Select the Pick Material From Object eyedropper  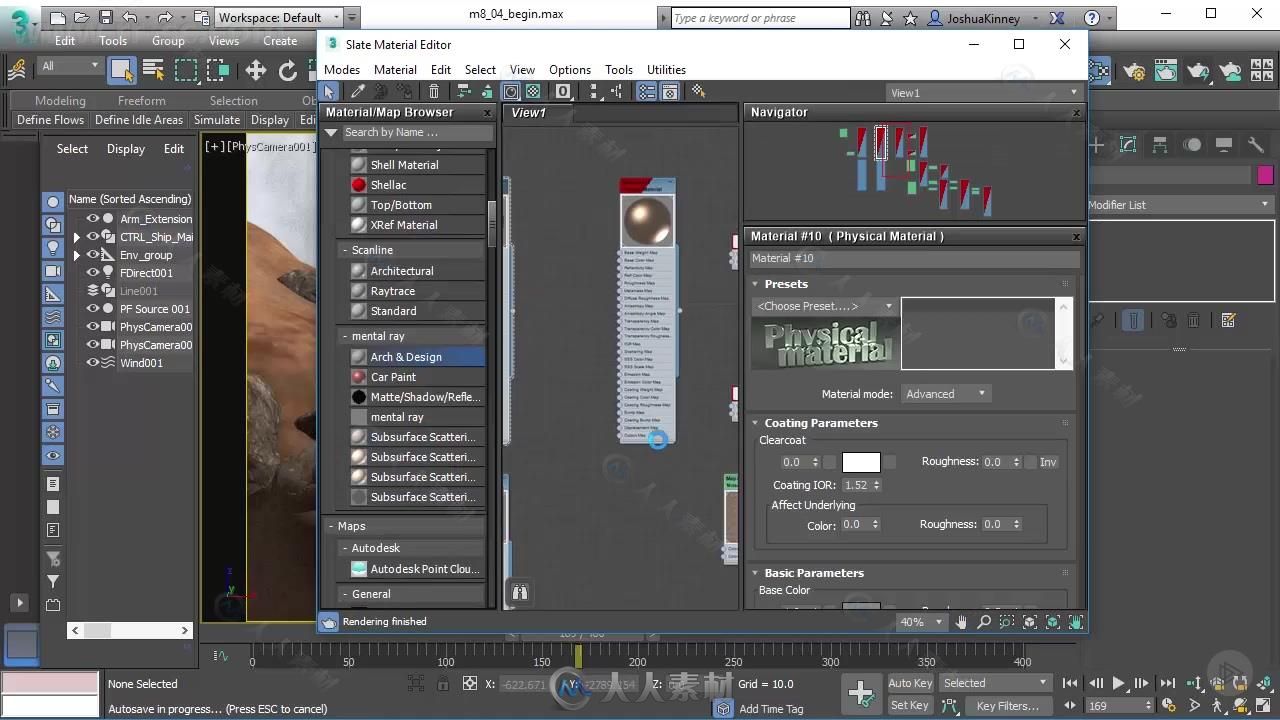point(357,91)
